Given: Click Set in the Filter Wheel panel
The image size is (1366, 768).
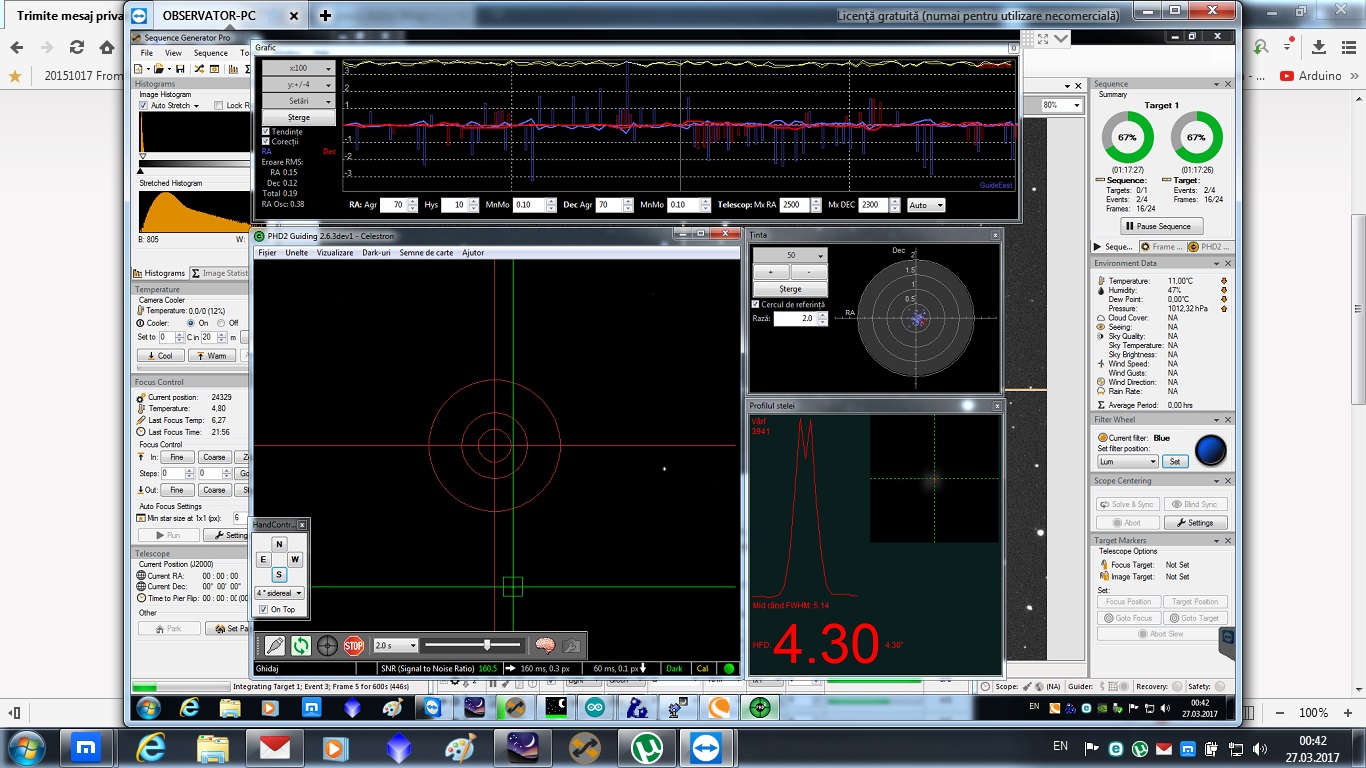Looking at the screenshot, I should tap(1175, 462).
